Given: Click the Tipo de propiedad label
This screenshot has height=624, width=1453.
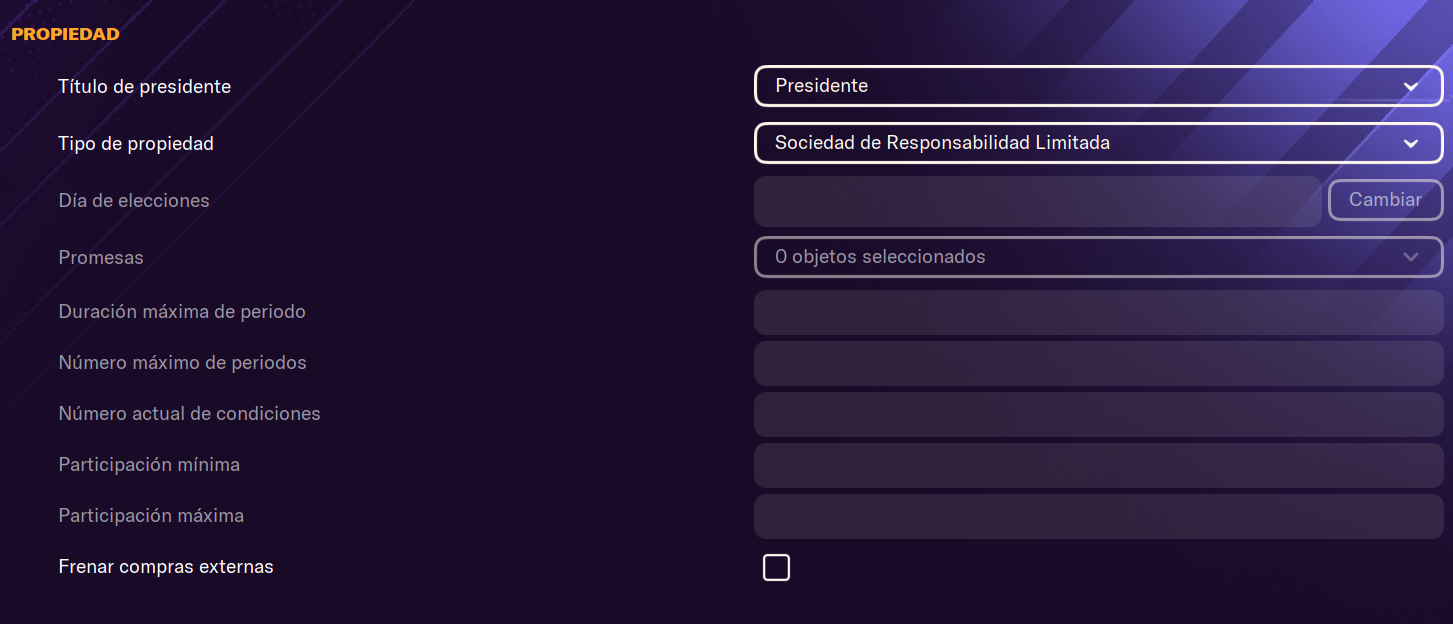Looking at the screenshot, I should click(x=136, y=144).
